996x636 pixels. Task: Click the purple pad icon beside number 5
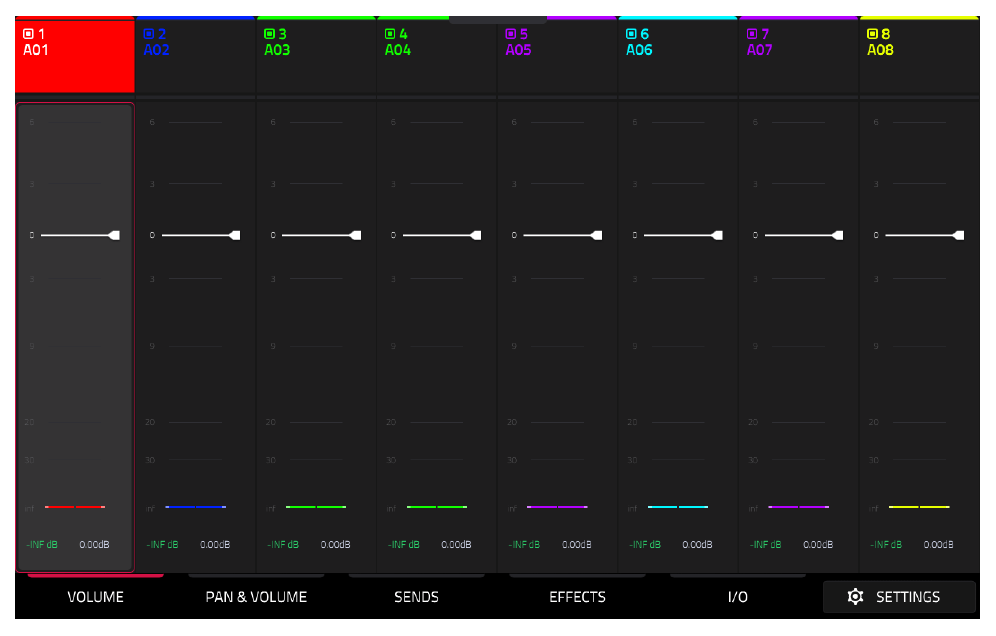click(x=511, y=34)
